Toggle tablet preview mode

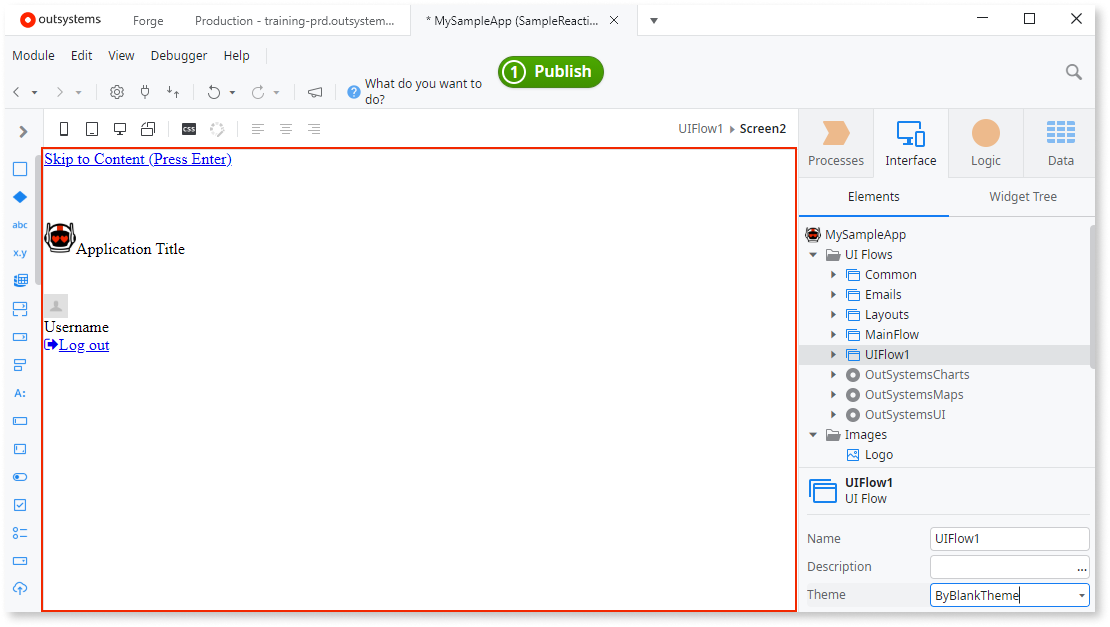91,128
